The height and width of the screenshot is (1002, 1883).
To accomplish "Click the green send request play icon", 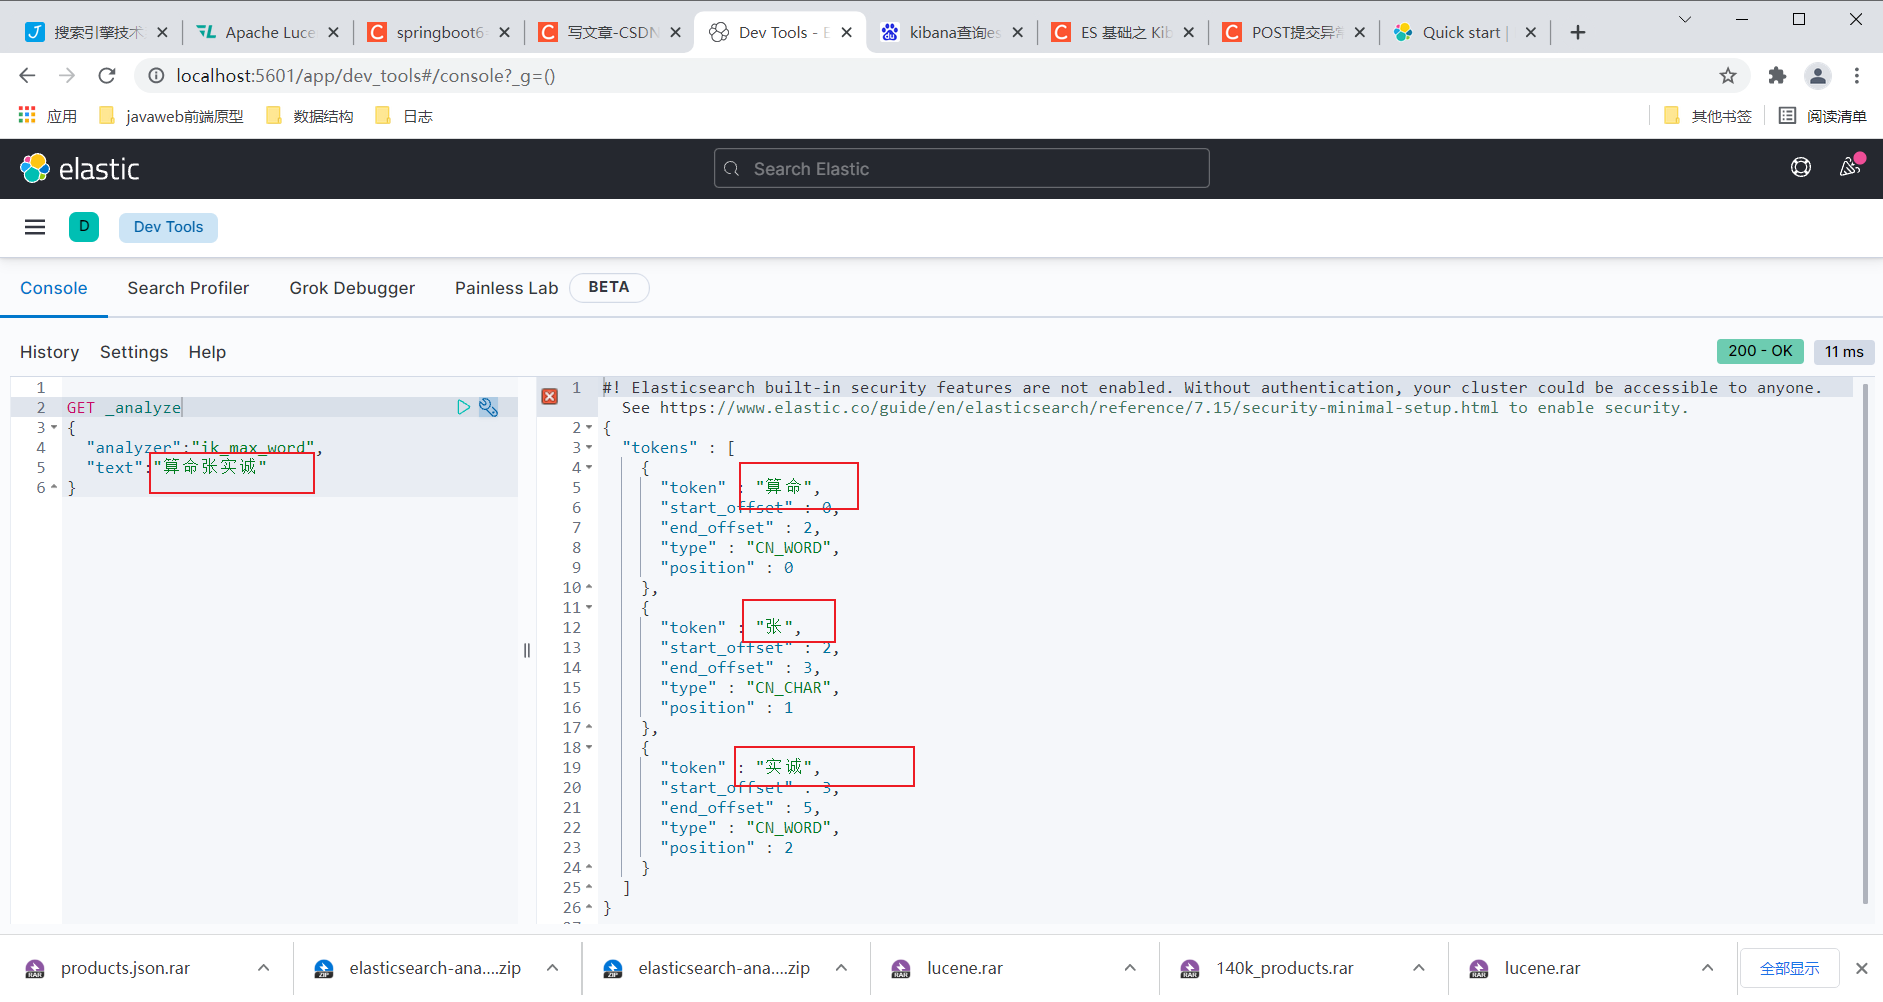I will (462, 407).
